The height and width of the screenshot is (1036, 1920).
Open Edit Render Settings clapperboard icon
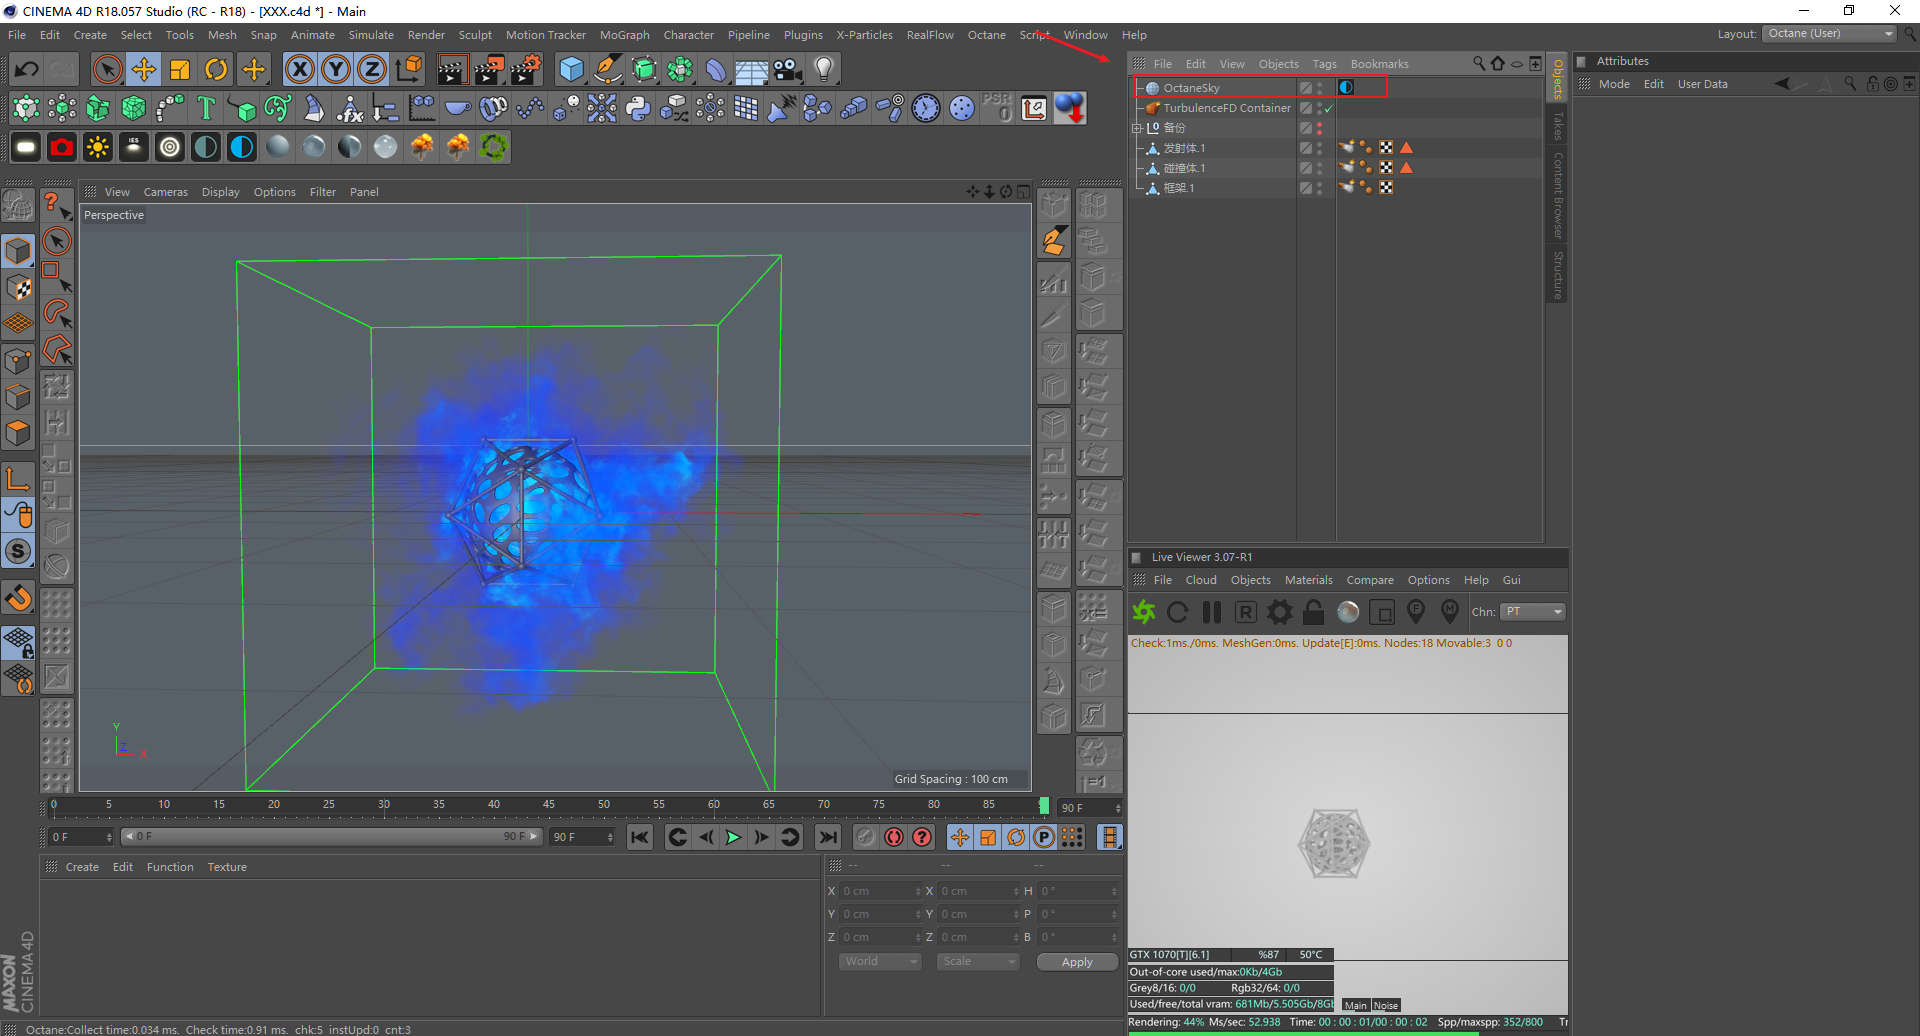click(x=526, y=69)
